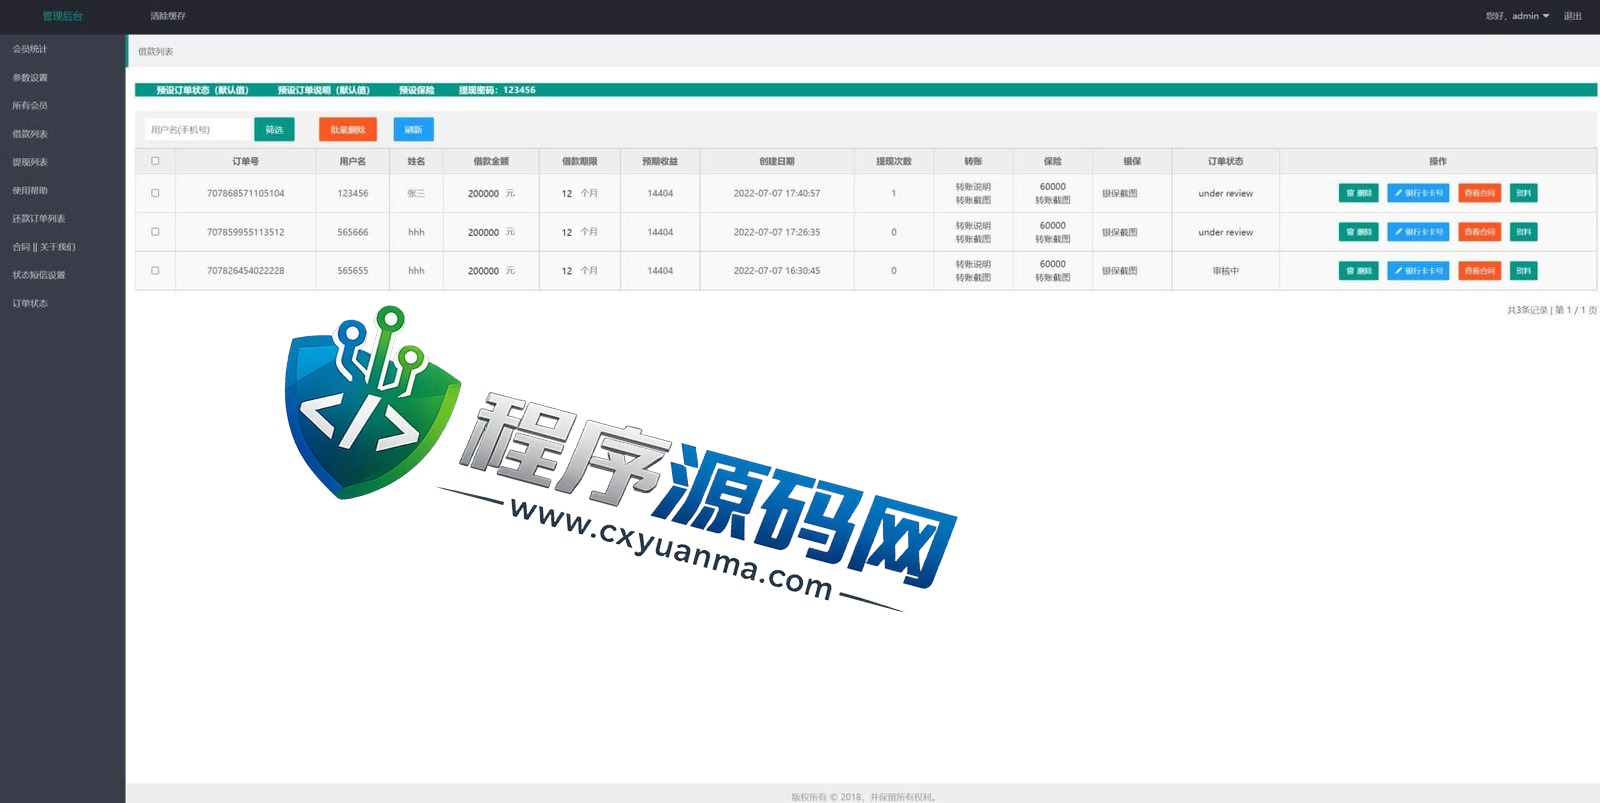Viewport: 1600px width, 803px height.
Task: View contract for order 707868571105104
Action: [x=1479, y=193]
